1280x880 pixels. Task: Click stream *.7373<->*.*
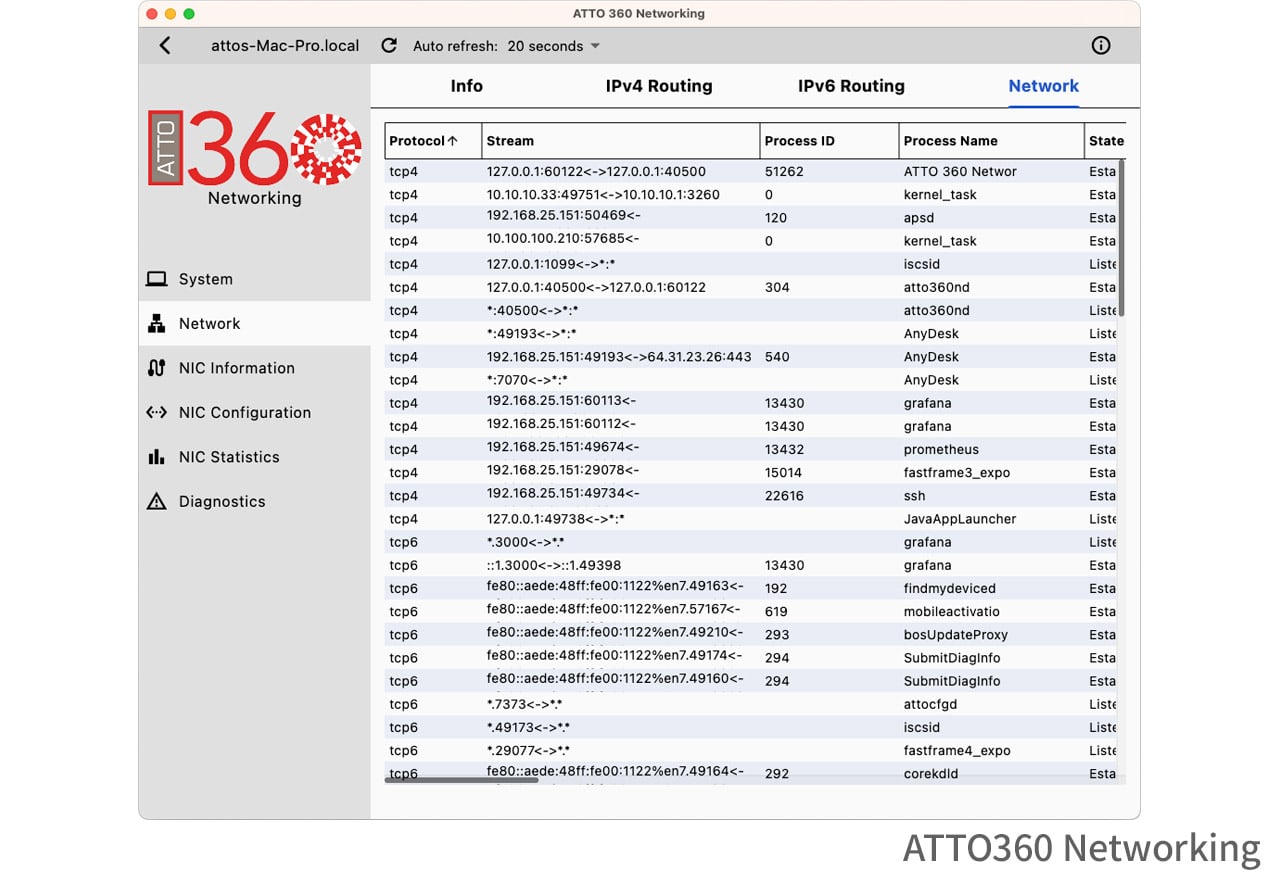pyautogui.click(x=524, y=704)
